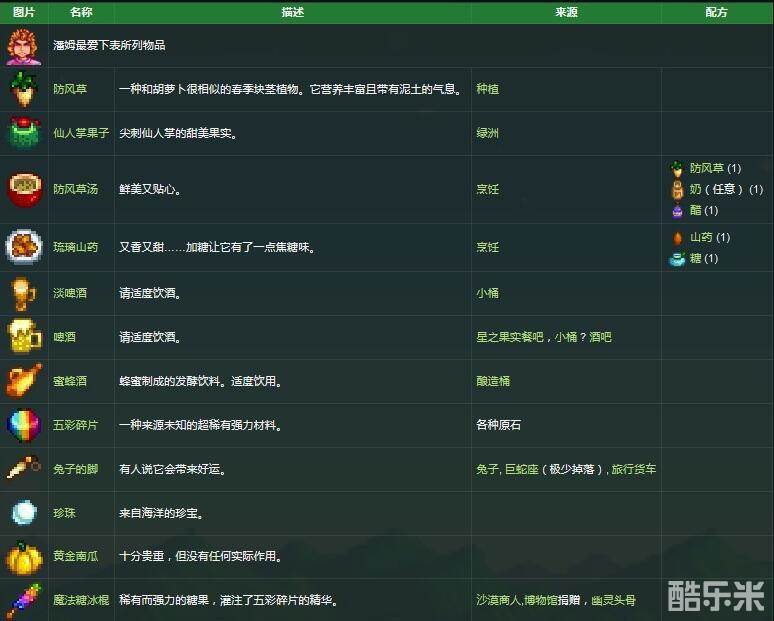Open the 防风草 name link
This screenshot has height=621, width=774.
(70, 89)
